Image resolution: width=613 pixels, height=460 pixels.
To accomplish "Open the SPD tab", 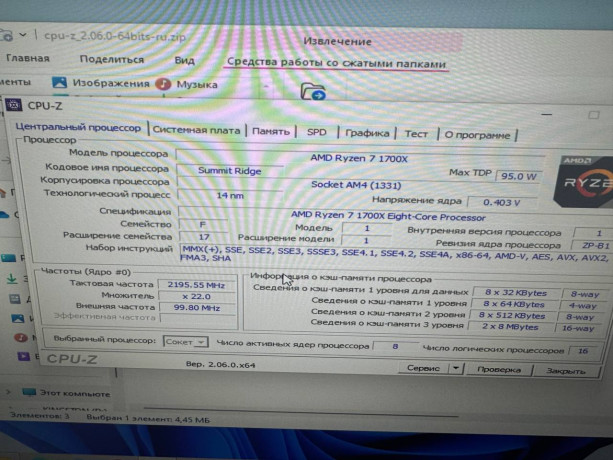I will pyautogui.click(x=316, y=132).
